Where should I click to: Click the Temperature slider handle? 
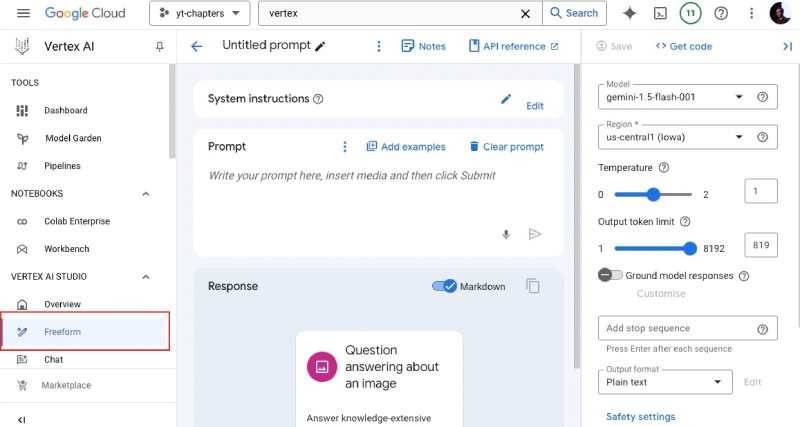[x=653, y=194]
